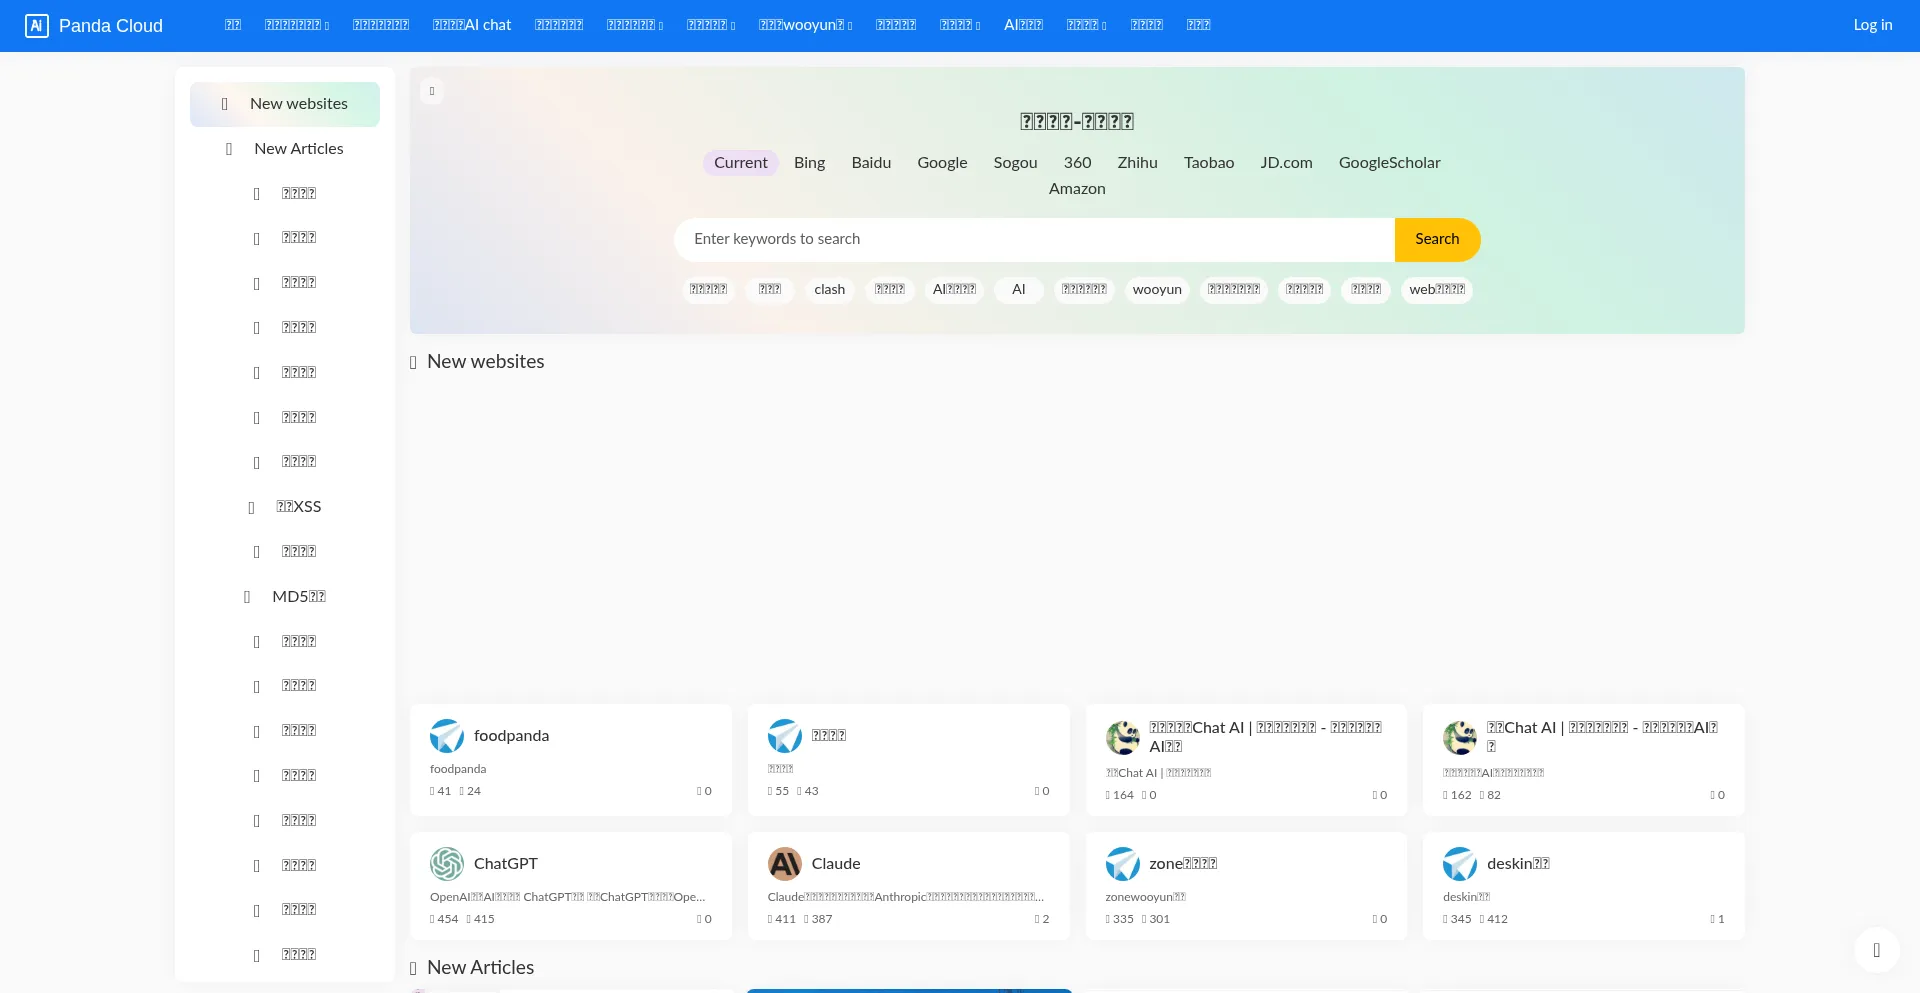Switch search engine to Baidu
This screenshot has height=993, width=1920.
pyautogui.click(x=871, y=163)
